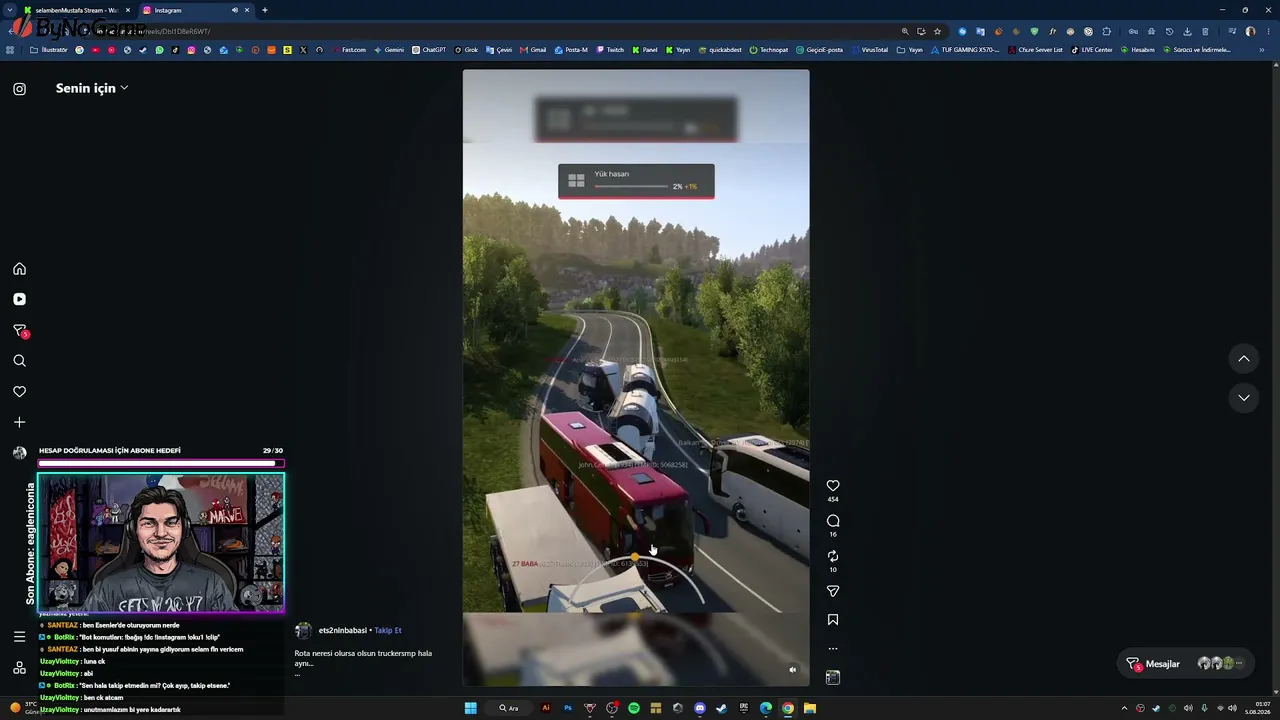Show more bookmarks overflow chevron
The height and width of the screenshot is (720, 1280).
1262,50
